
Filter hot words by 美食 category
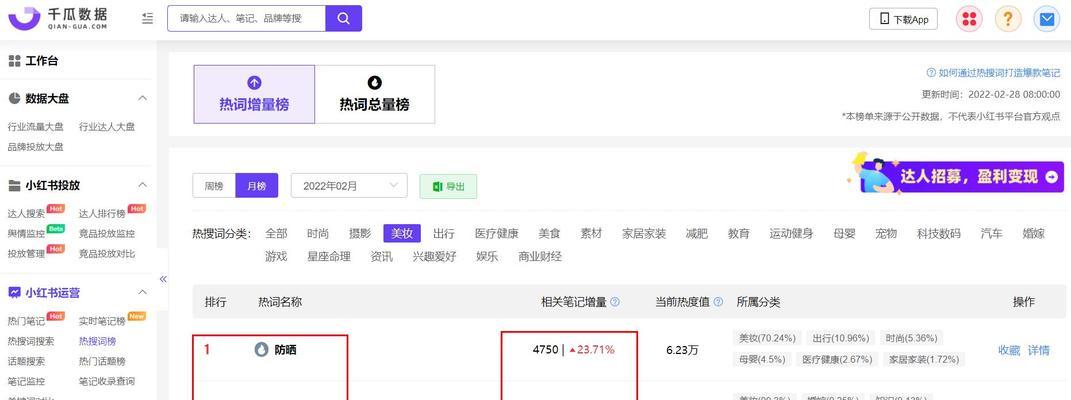click(x=549, y=233)
